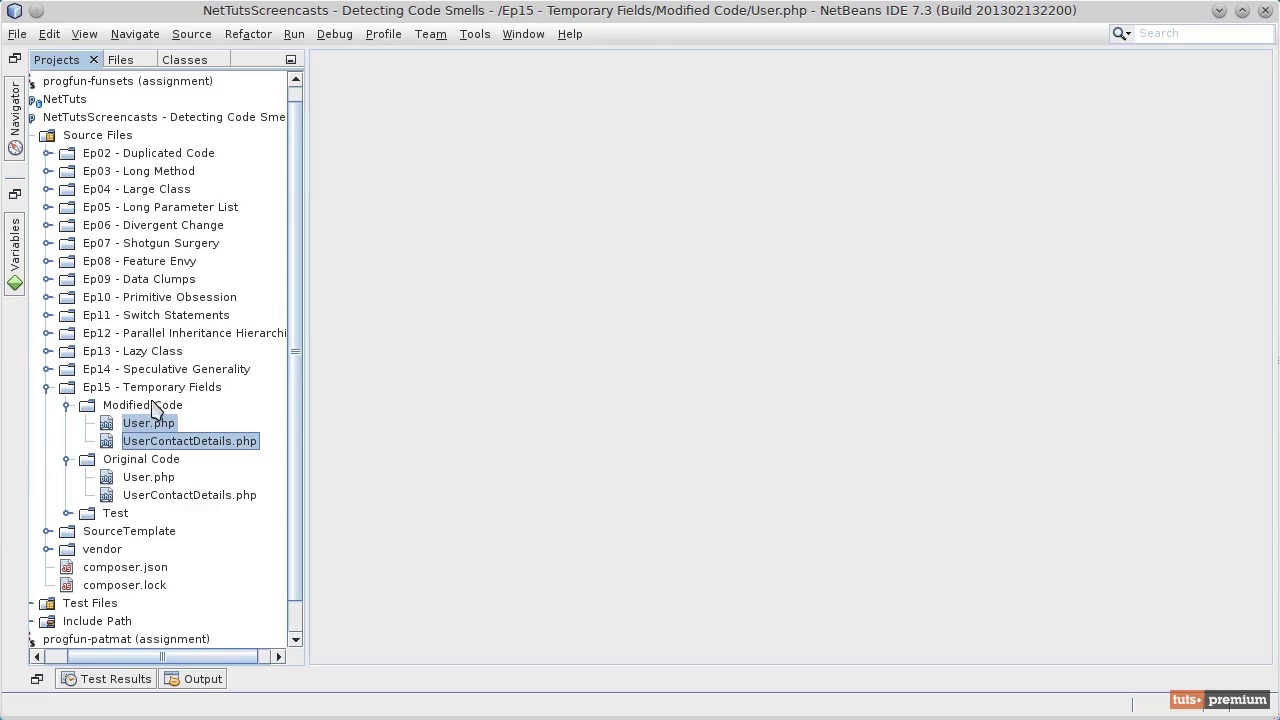Collapse Ep15 - Temporary Fields folder
This screenshot has height=720, width=1280.
[x=47, y=387]
